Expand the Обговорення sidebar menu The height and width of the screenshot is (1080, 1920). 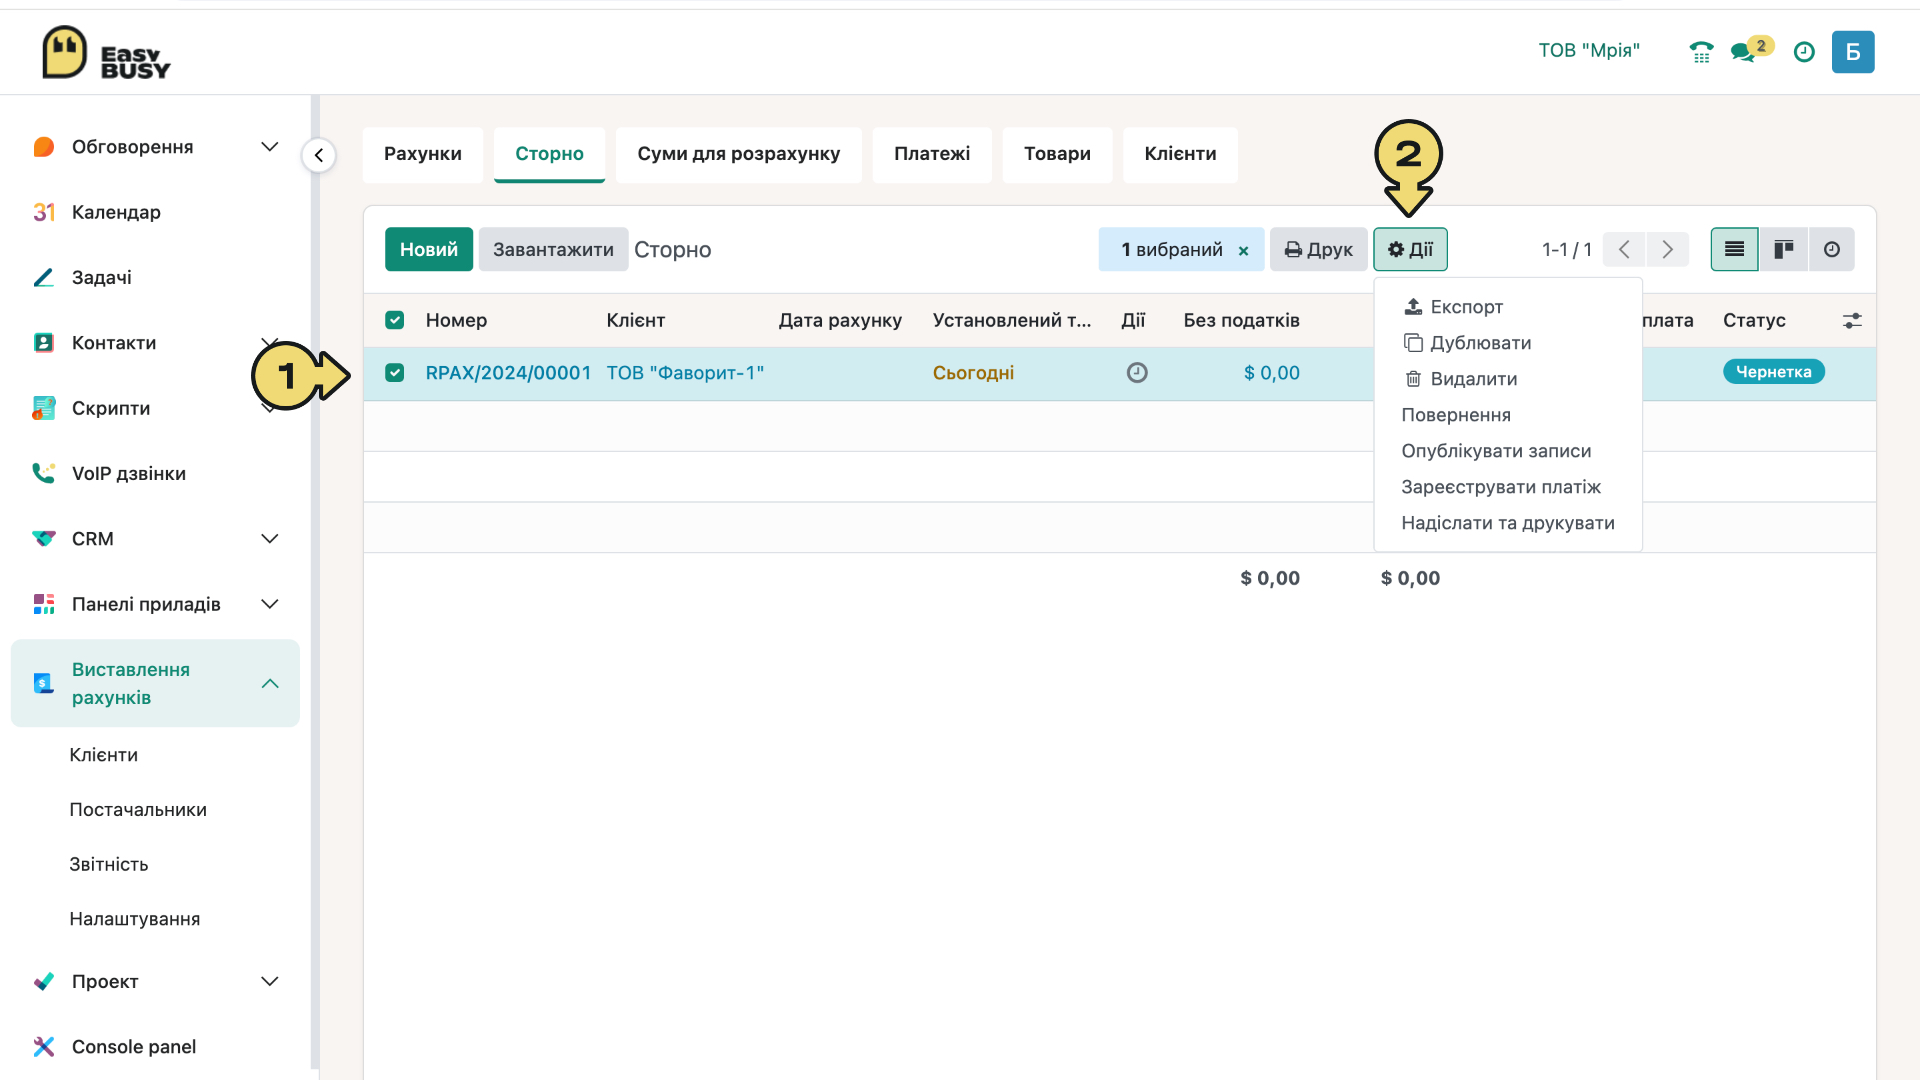pos(269,147)
